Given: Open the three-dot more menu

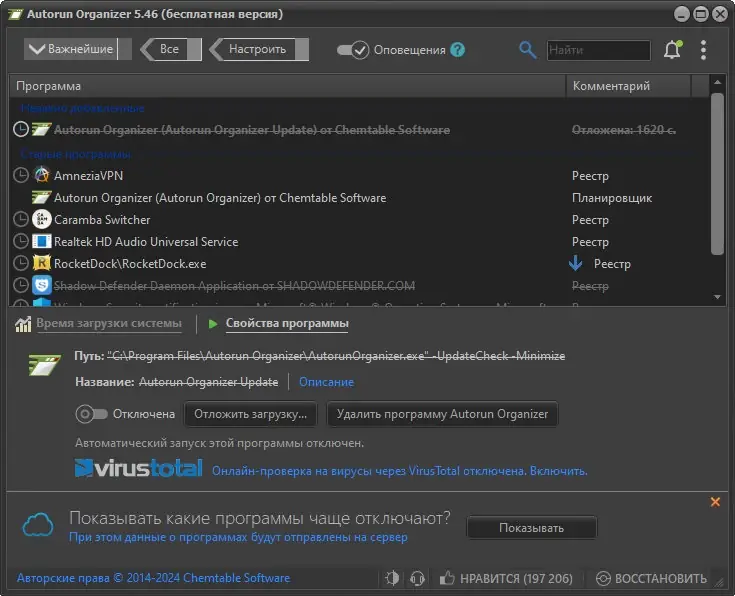Looking at the screenshot, I should click(703, 50).
